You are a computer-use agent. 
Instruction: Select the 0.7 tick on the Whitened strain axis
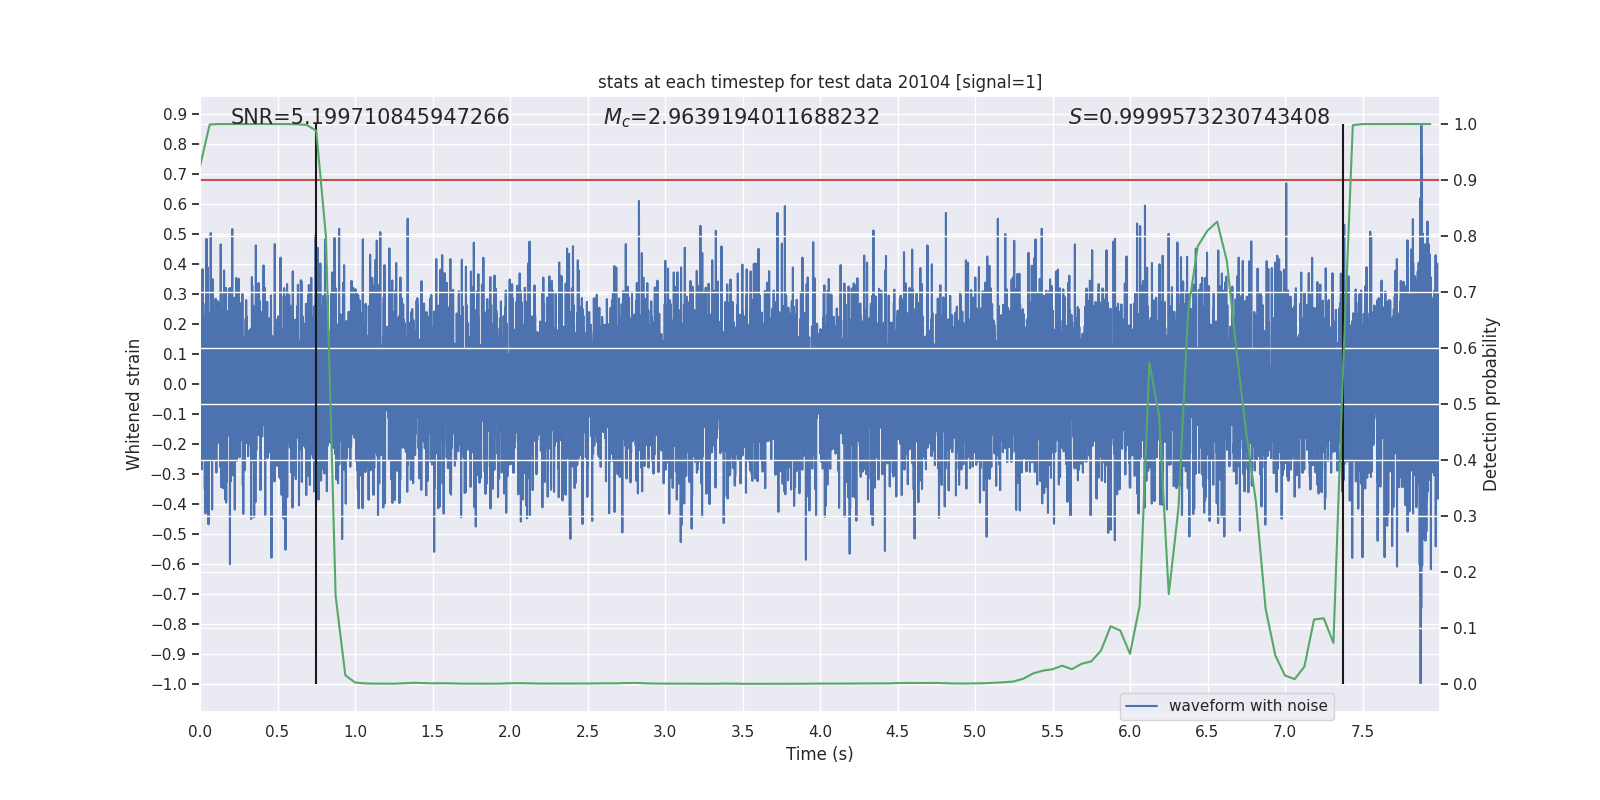(176, 175)
